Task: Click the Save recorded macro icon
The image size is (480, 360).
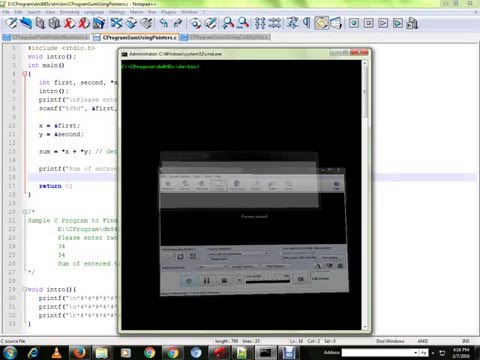Action: click(x=412, y=23)
